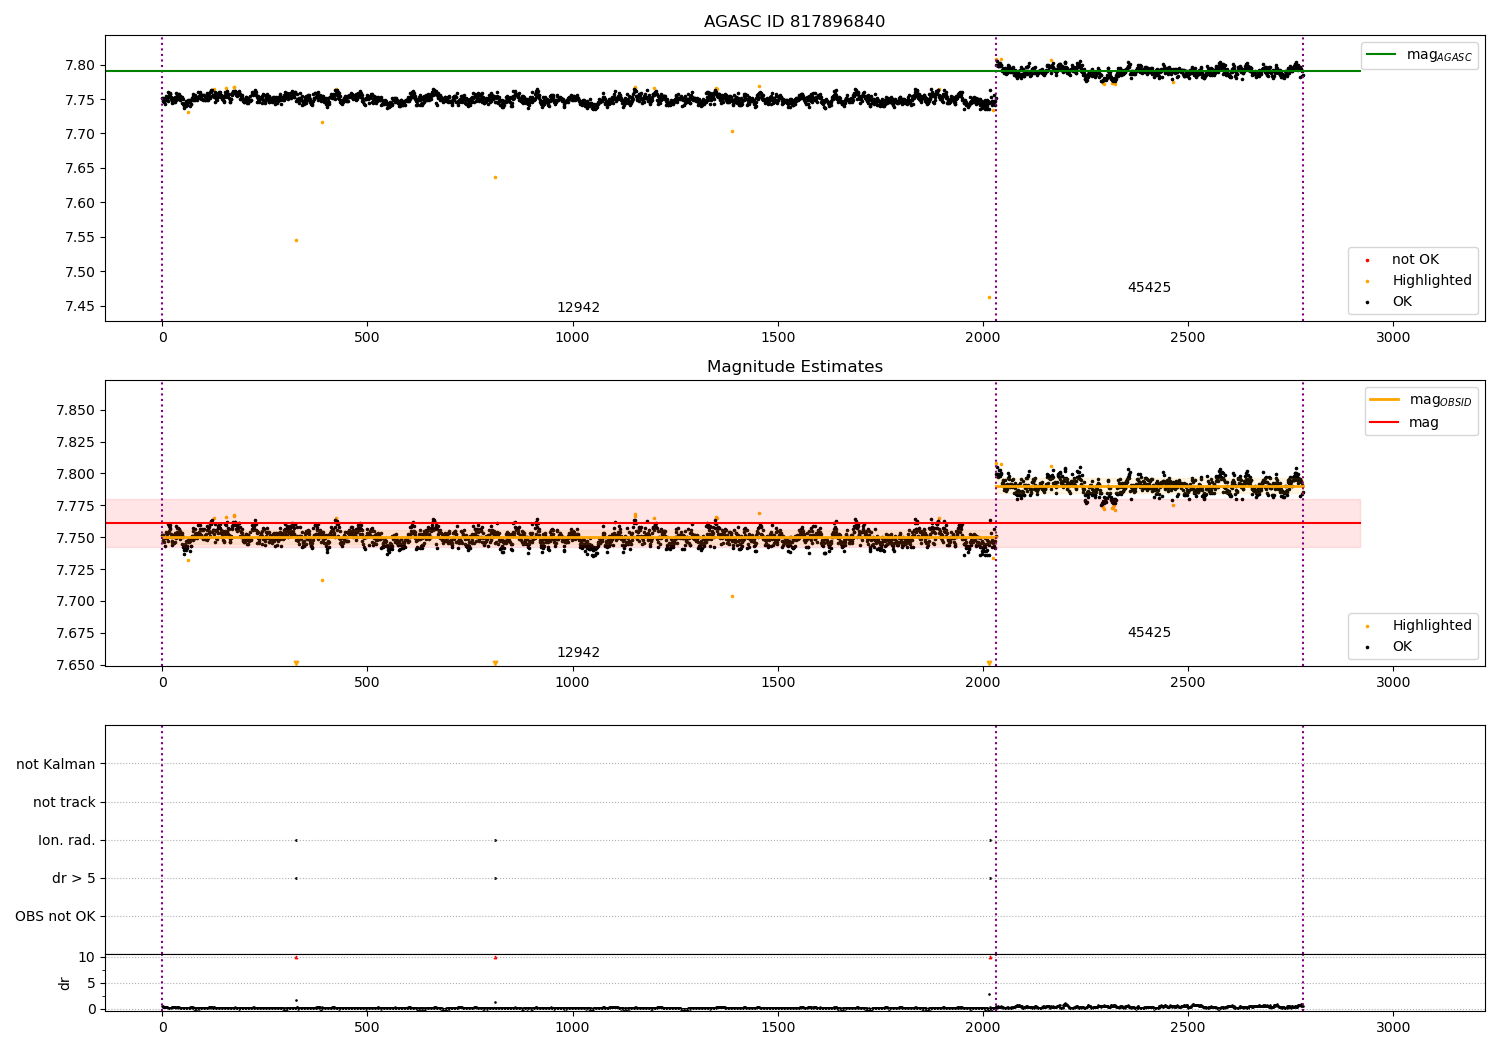This screenshot has width=1500, height=1050.
Task: Click the 1000 x-tick under top plot
Action: pos(572,338)
